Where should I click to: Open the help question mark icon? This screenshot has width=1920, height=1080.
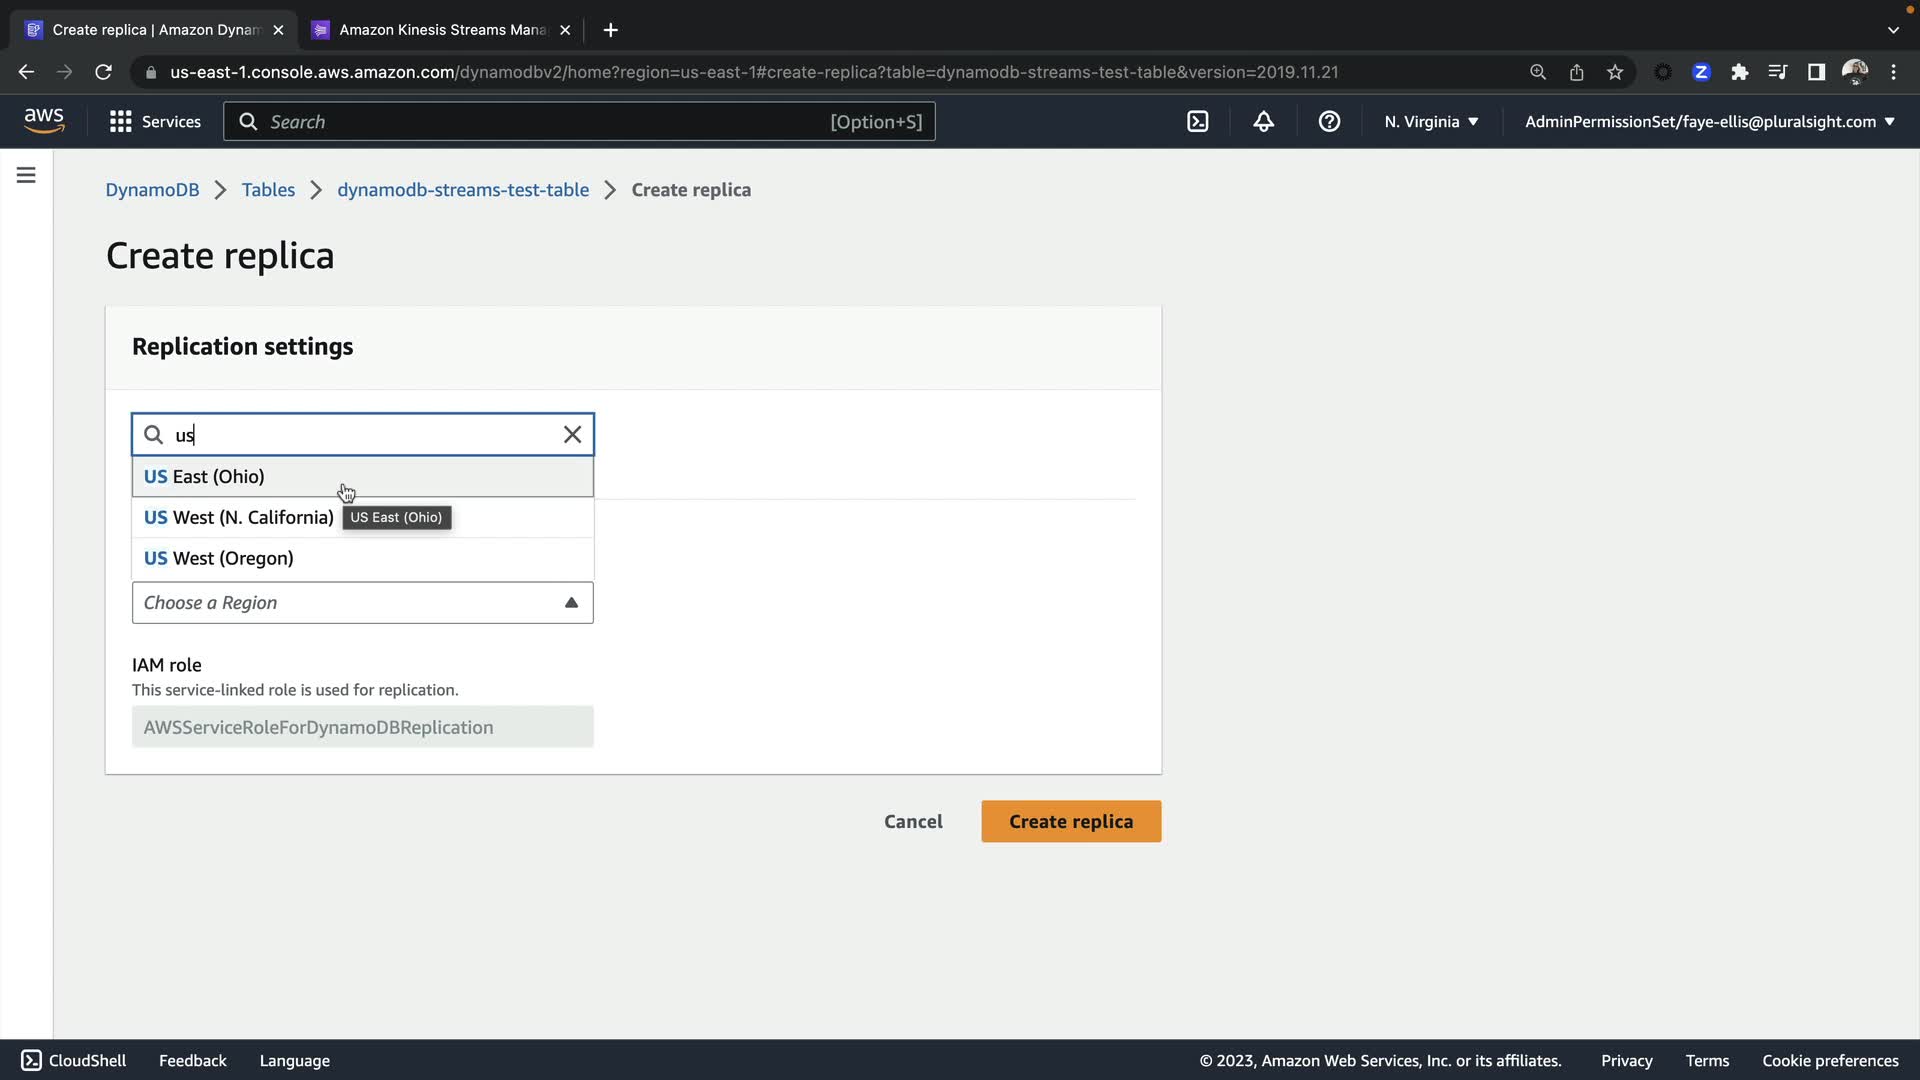click(x=1329, y=121)
